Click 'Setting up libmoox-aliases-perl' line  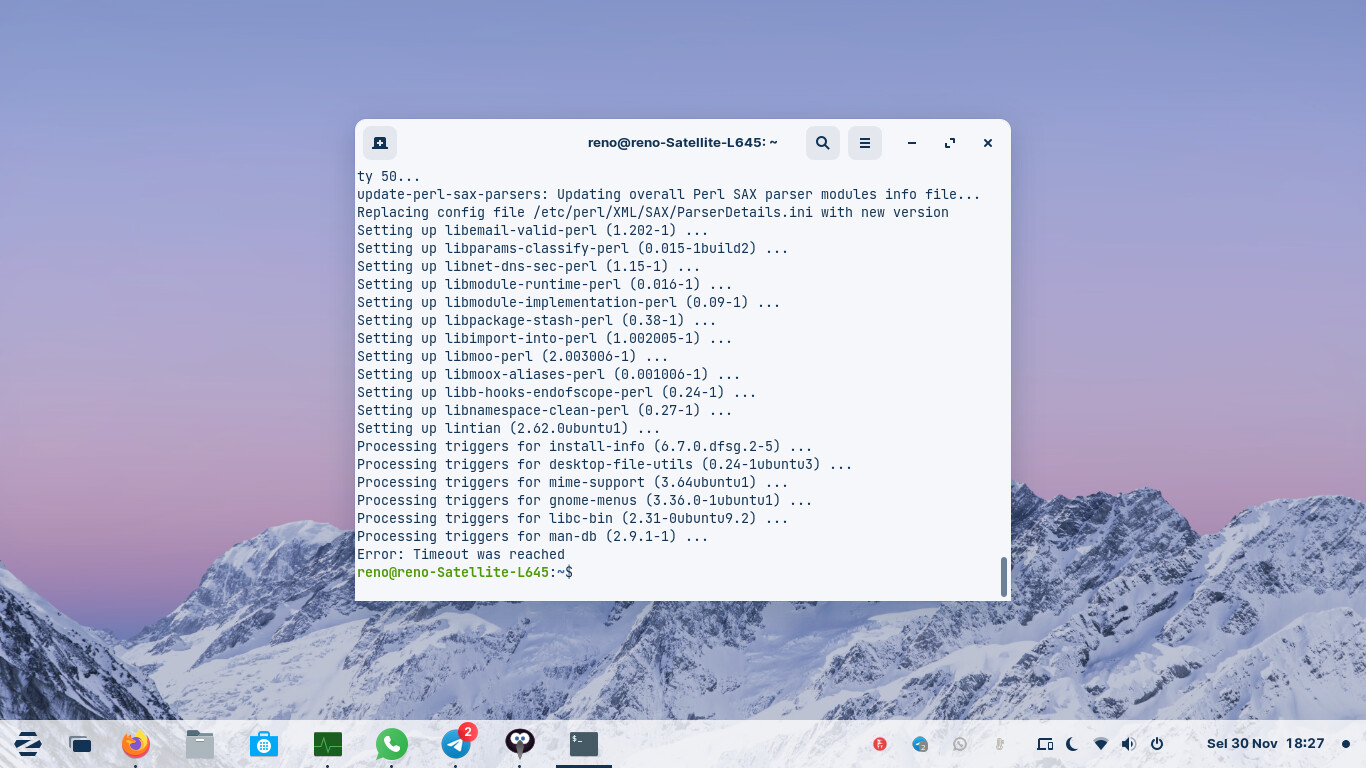click(548, 374)
